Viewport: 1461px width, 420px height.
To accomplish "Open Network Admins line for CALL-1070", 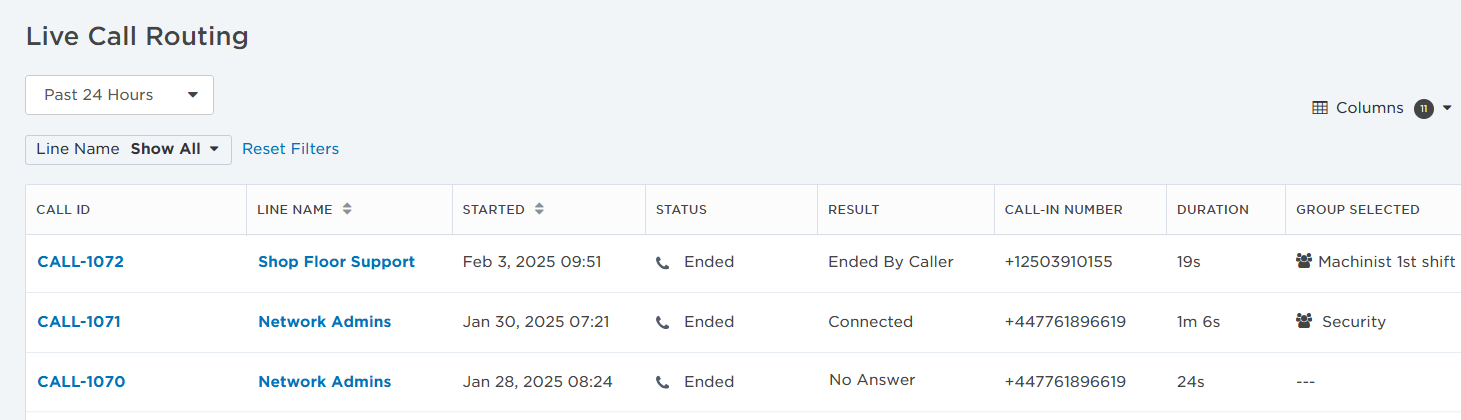I will (324, 382).
